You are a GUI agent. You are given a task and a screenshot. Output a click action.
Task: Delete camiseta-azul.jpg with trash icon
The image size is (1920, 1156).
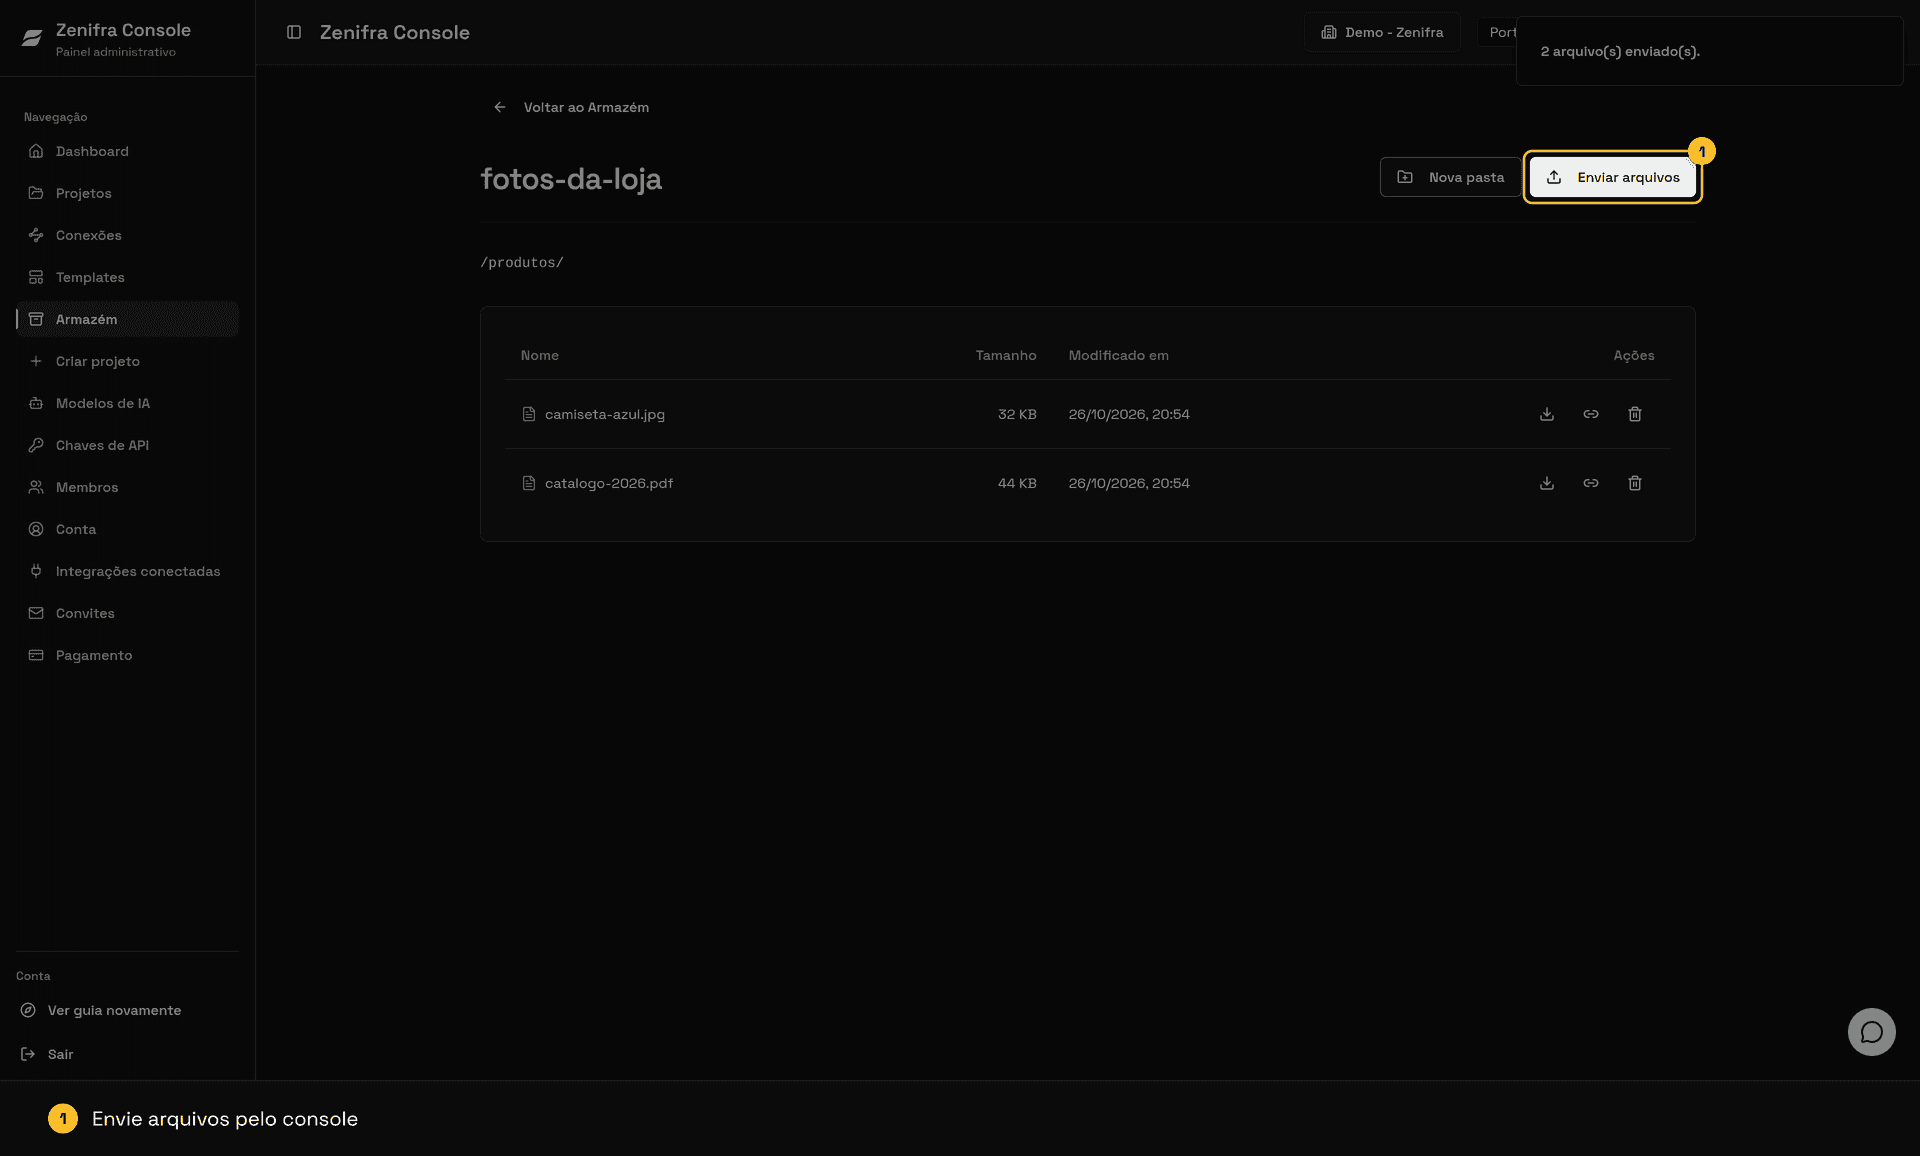tap(1635, 414)
